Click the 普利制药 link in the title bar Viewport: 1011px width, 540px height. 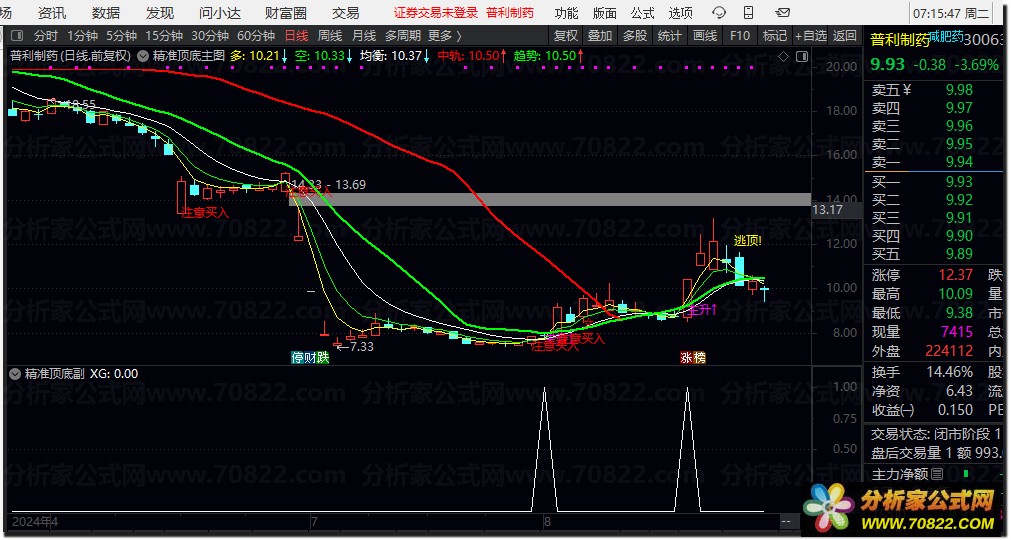coord(510,12)
